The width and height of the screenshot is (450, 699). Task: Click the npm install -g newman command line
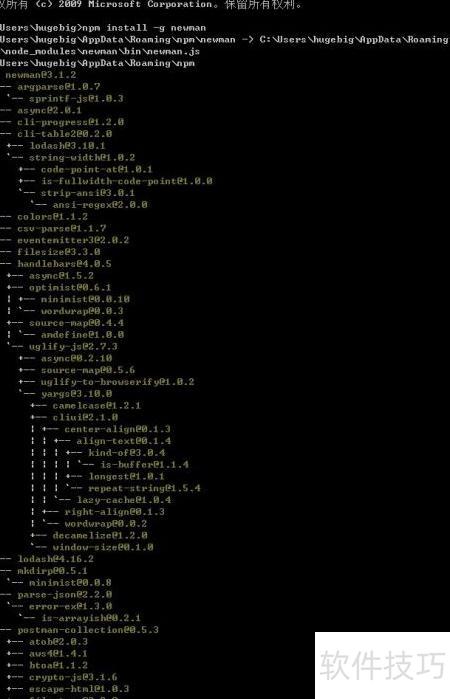click(103, 28)
